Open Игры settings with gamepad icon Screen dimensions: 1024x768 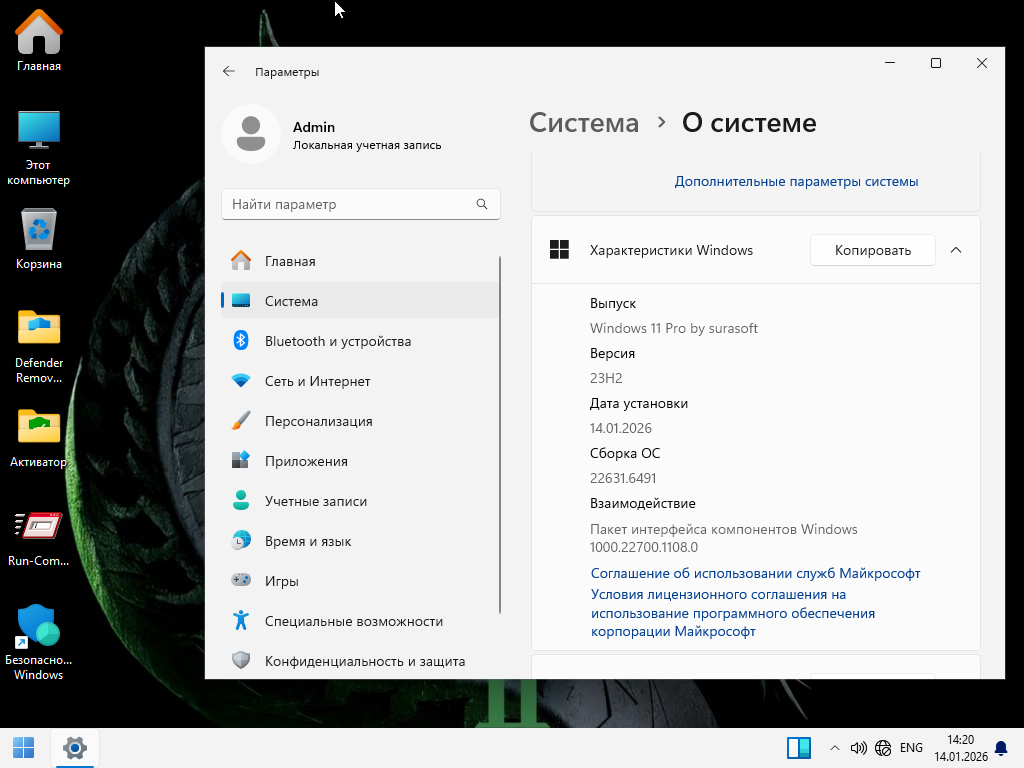281,581
